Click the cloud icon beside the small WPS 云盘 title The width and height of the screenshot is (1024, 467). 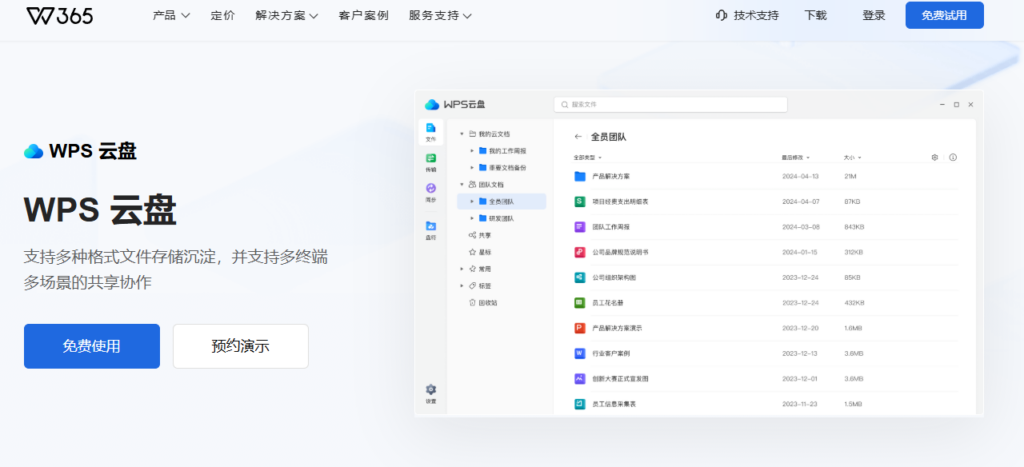[x=33, y=152]
